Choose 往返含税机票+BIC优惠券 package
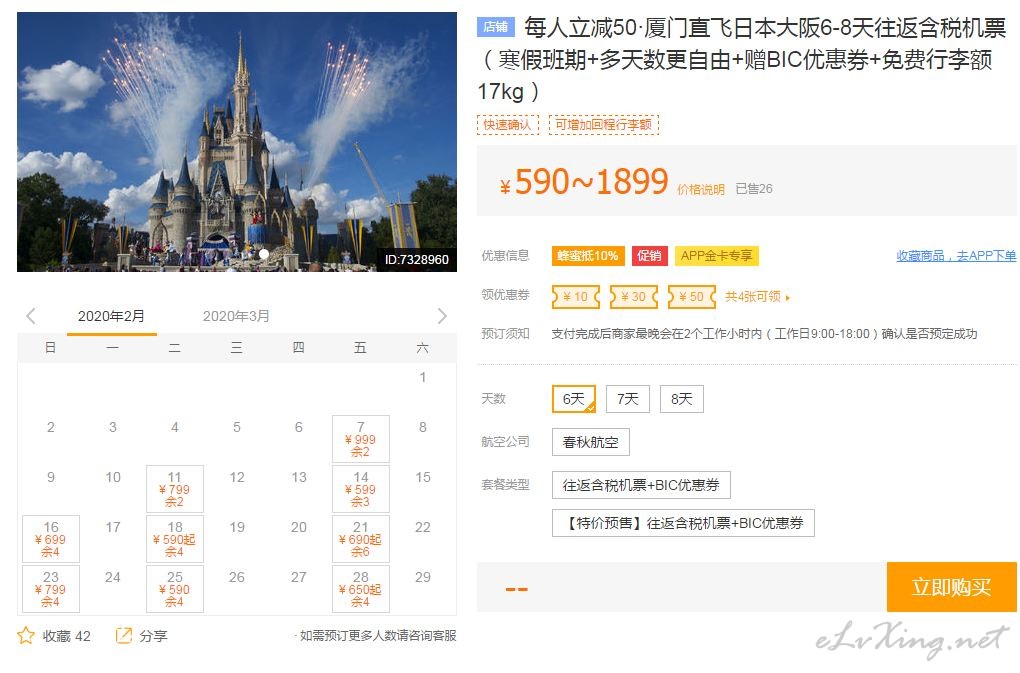Screen dimensions: 1020x673 pos(641,485)
